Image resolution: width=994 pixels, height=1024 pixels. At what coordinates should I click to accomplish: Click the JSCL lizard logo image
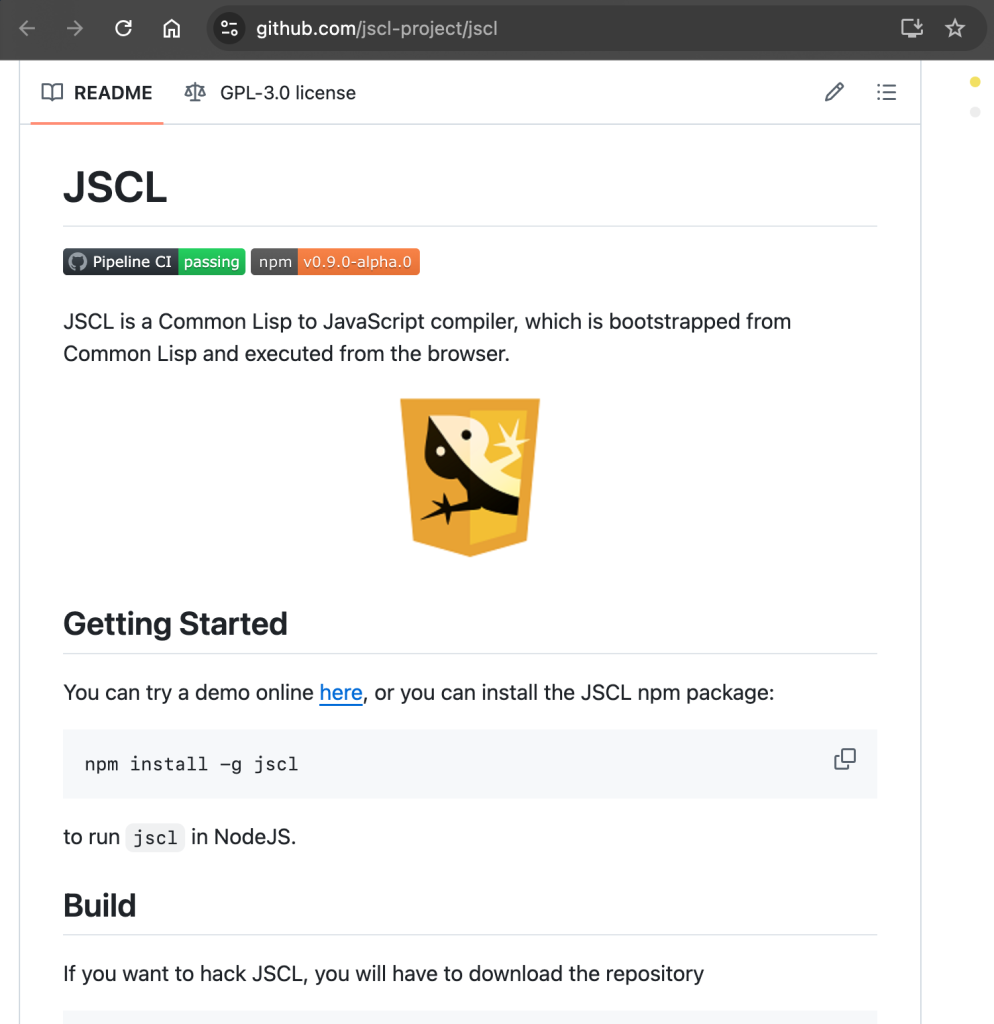tap(470, 476)
